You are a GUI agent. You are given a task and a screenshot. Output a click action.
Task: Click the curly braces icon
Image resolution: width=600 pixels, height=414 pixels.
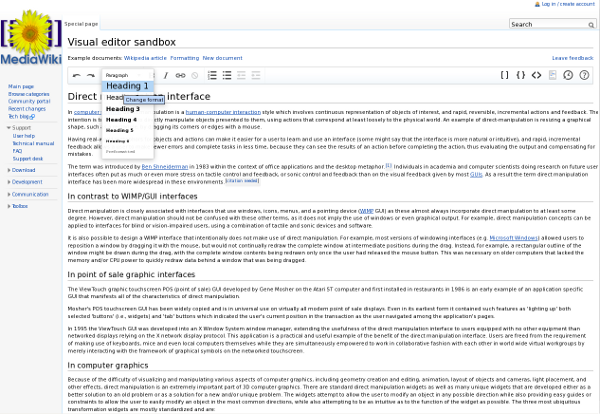(521, 75)
